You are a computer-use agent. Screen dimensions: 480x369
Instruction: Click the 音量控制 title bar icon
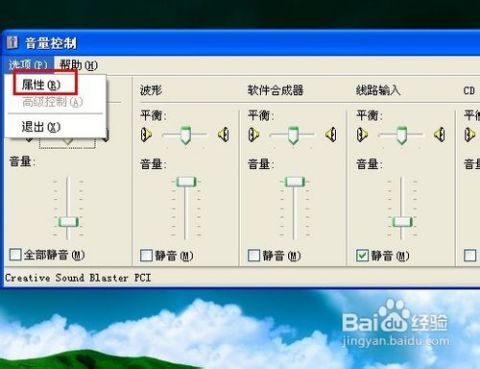click(x=12, y=43)
